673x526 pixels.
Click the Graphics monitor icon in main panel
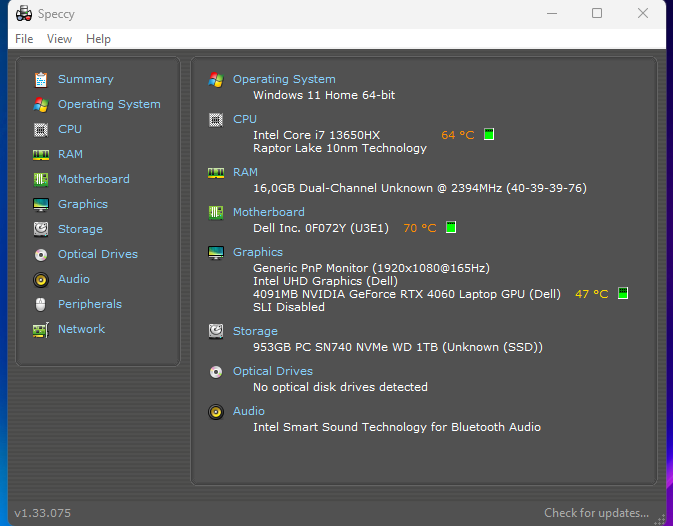[216, 253]
